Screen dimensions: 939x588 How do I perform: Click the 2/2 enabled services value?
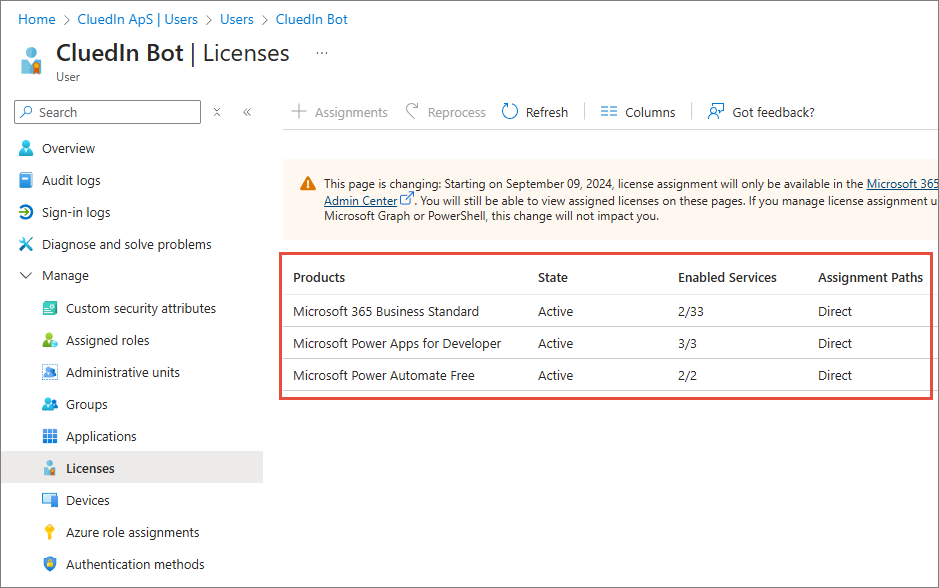pos(687,375)
